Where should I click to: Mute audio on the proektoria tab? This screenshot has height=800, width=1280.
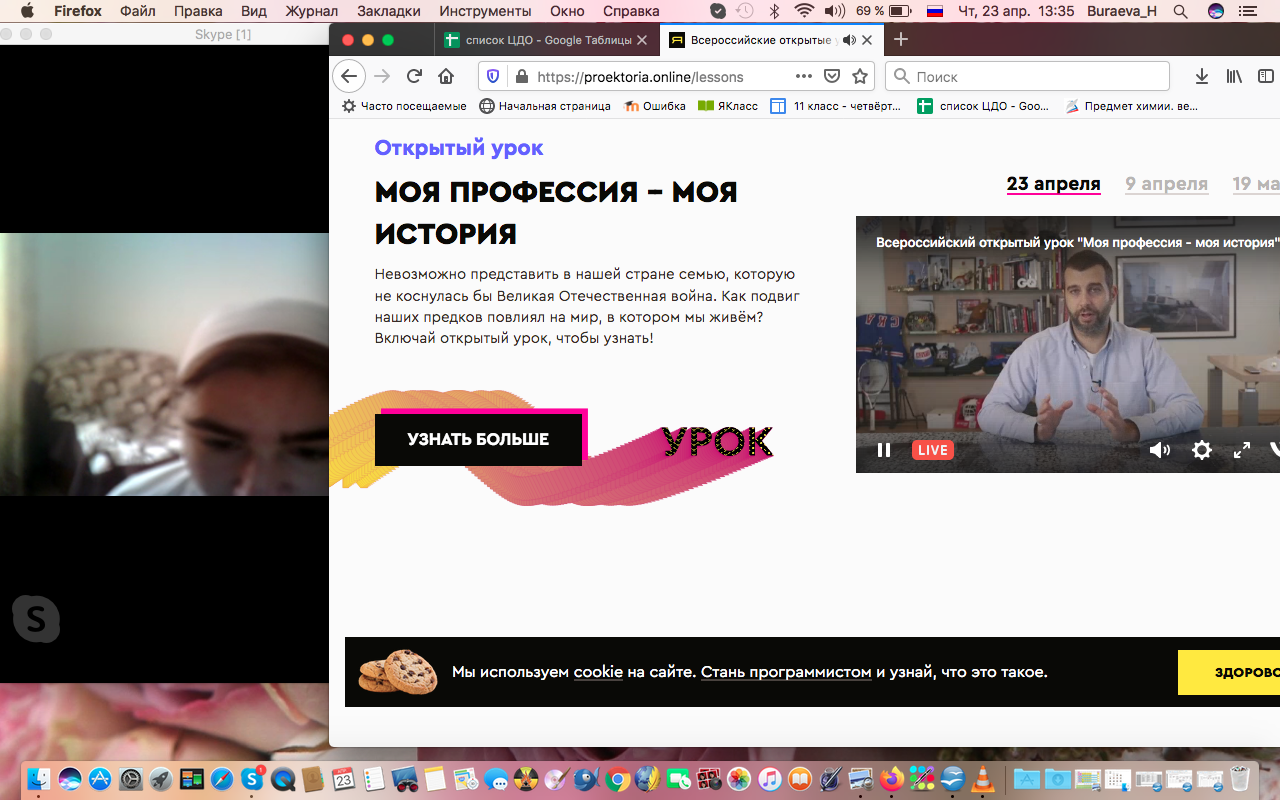pyautogui.click(x=849, y=41)
